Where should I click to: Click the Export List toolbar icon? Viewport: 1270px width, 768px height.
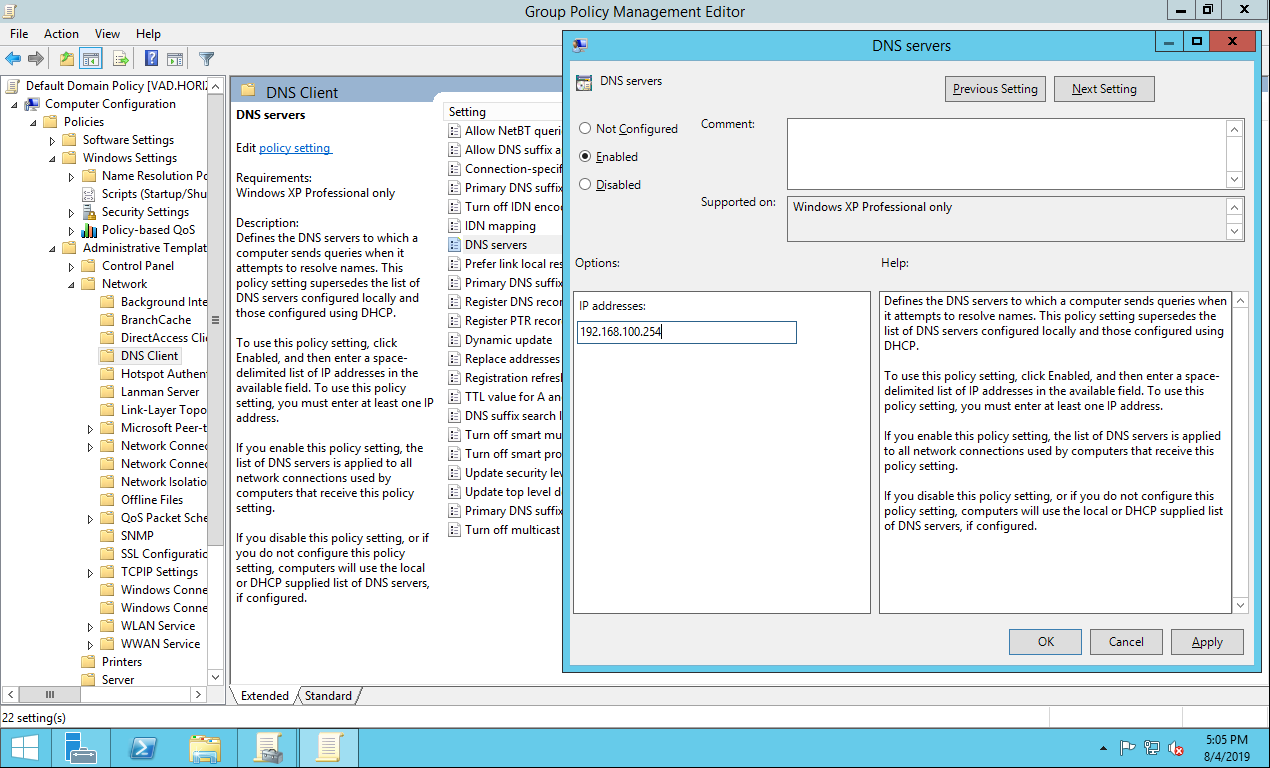[x=121, y=59]
